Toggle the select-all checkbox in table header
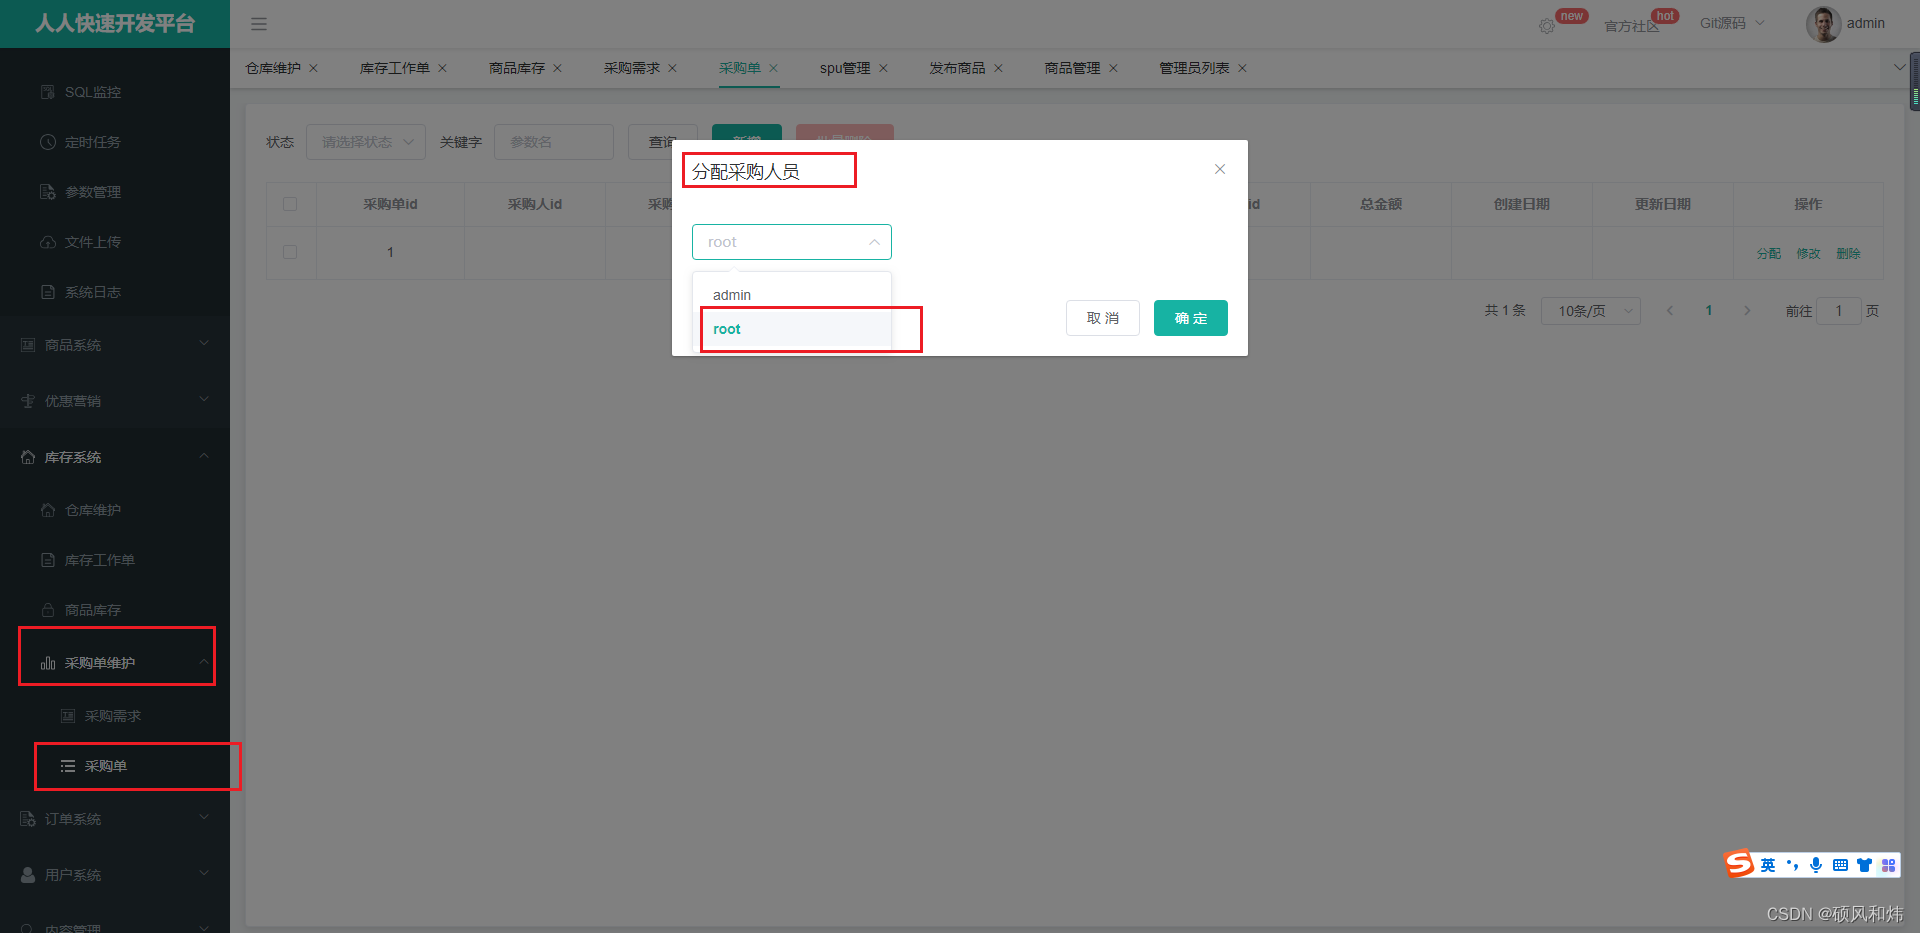Viewport: 1920px width, 933px height. [x=290, y=203]
